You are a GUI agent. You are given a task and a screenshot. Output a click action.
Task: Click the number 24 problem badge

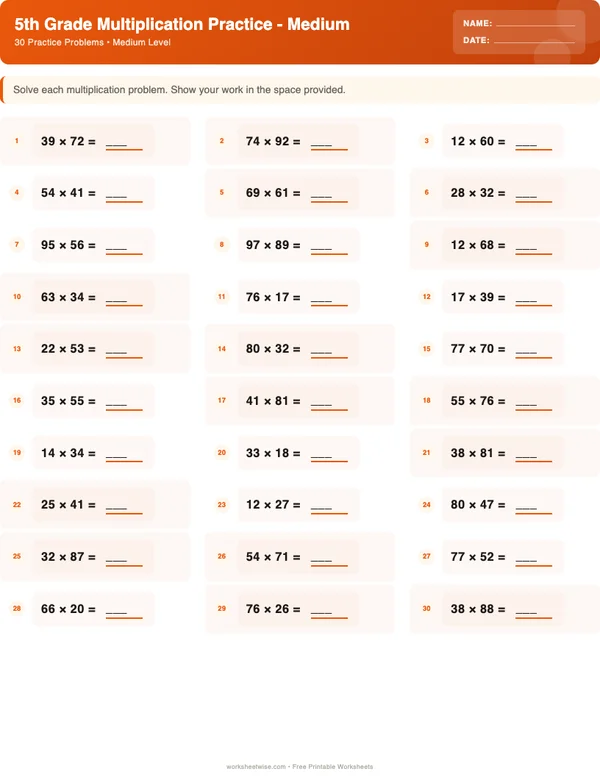coord(426,505)
